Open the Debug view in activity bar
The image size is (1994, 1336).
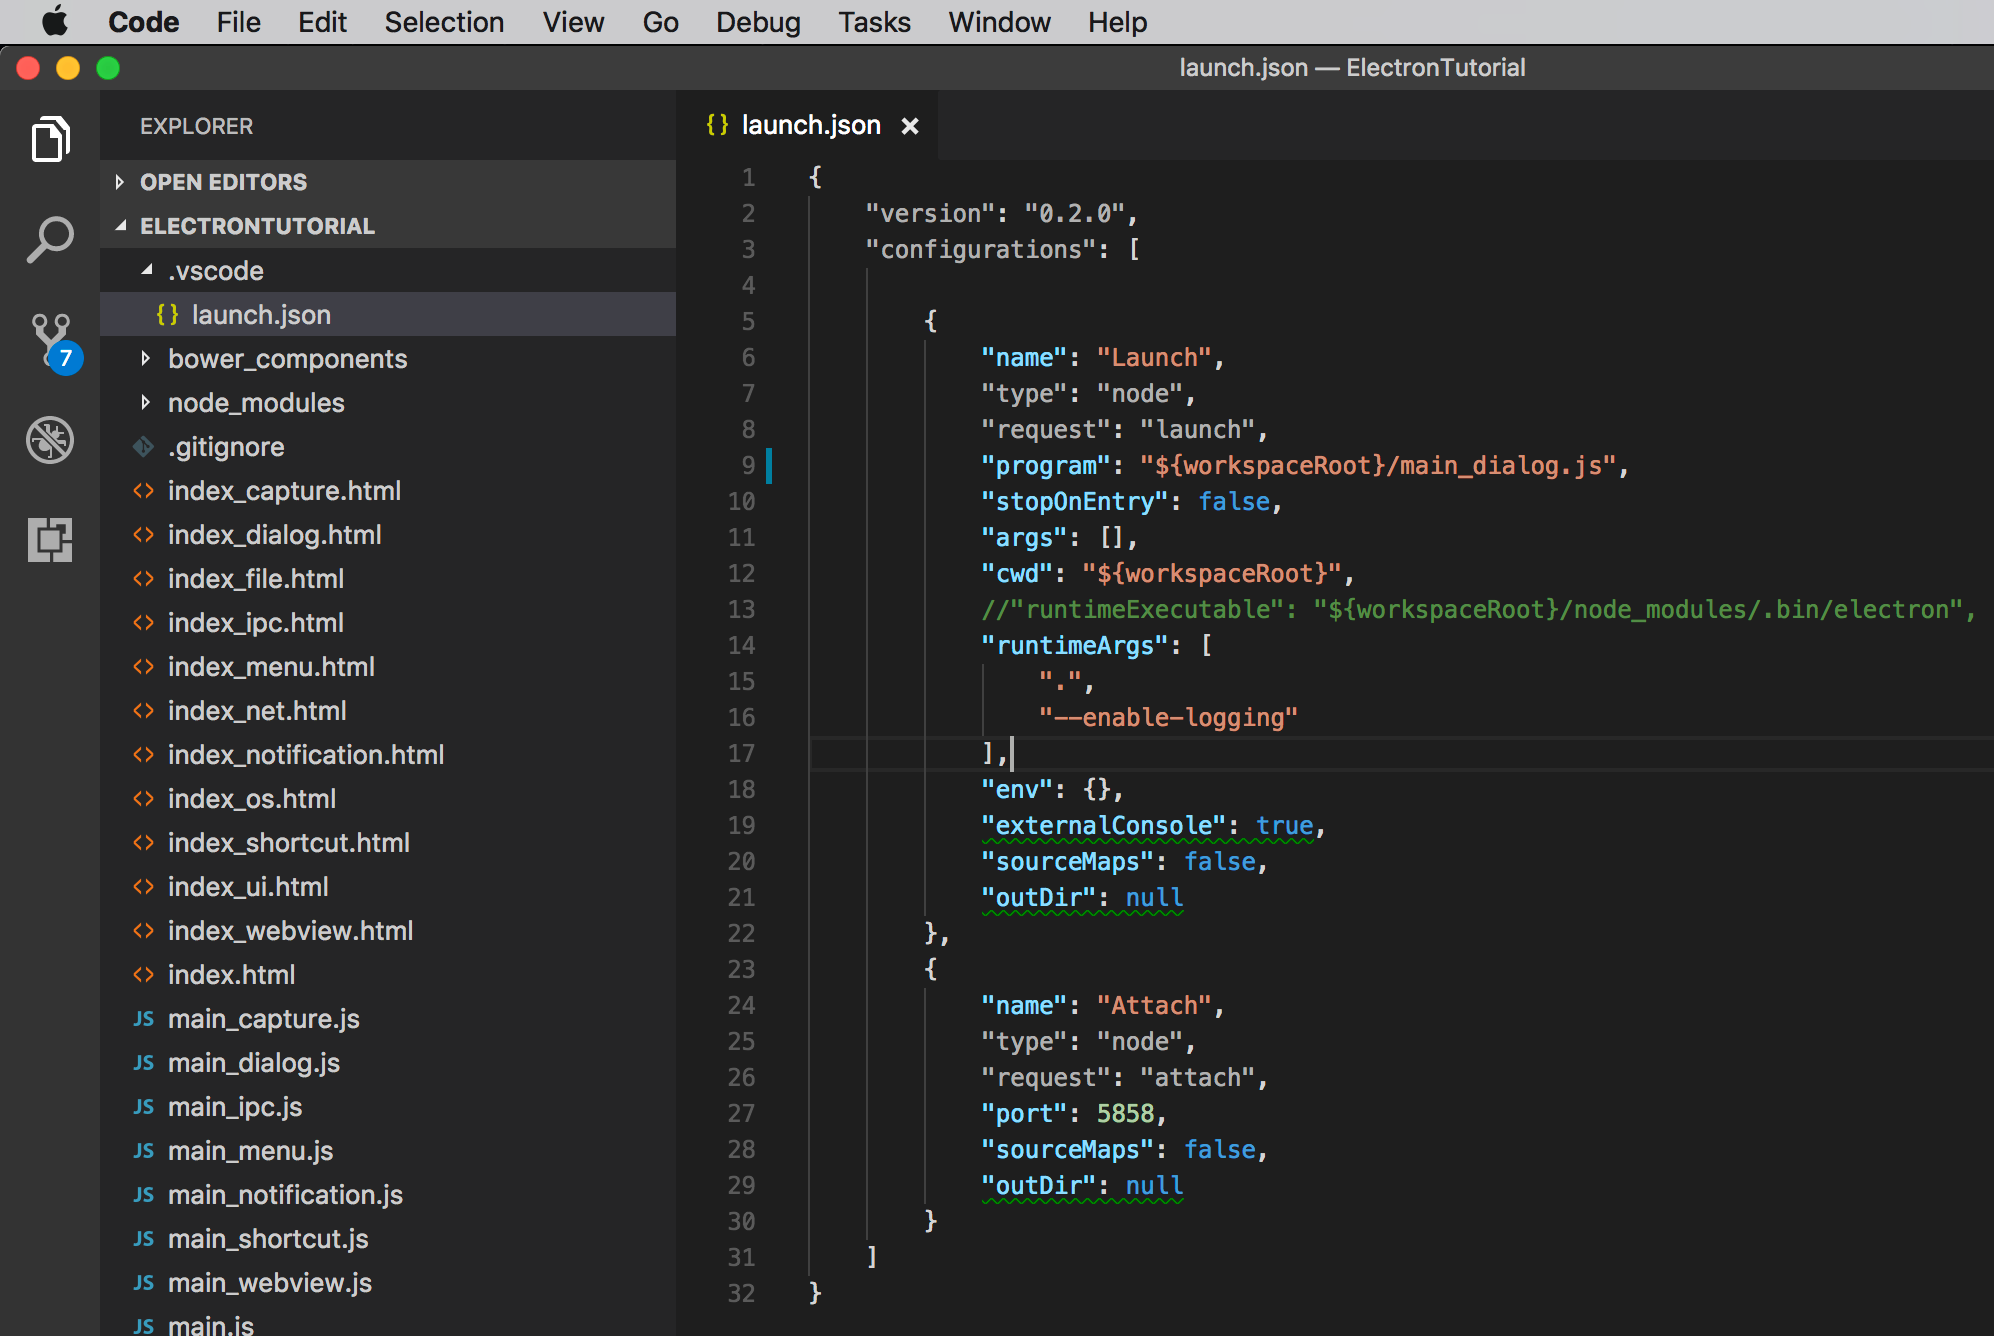(x=50, y=440)
